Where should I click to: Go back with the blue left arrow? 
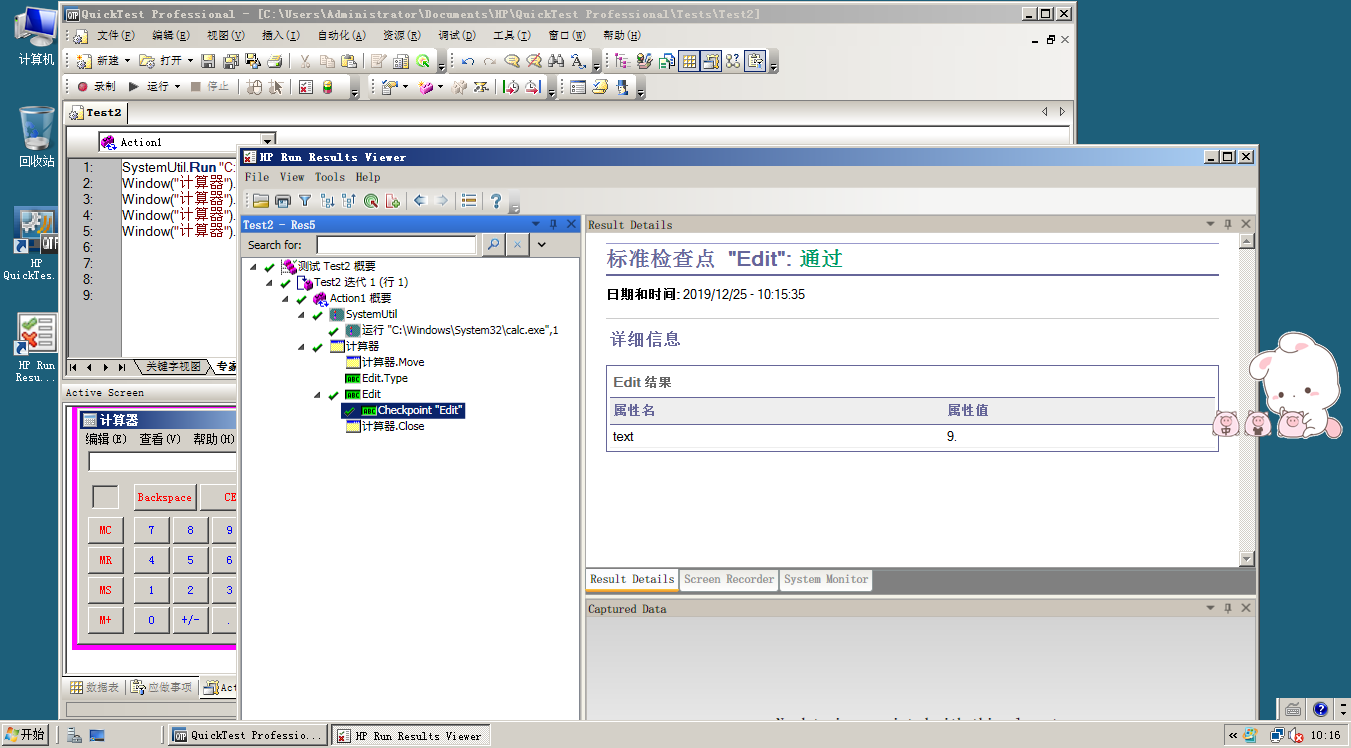pyautogui.click(x=420, y=201)
